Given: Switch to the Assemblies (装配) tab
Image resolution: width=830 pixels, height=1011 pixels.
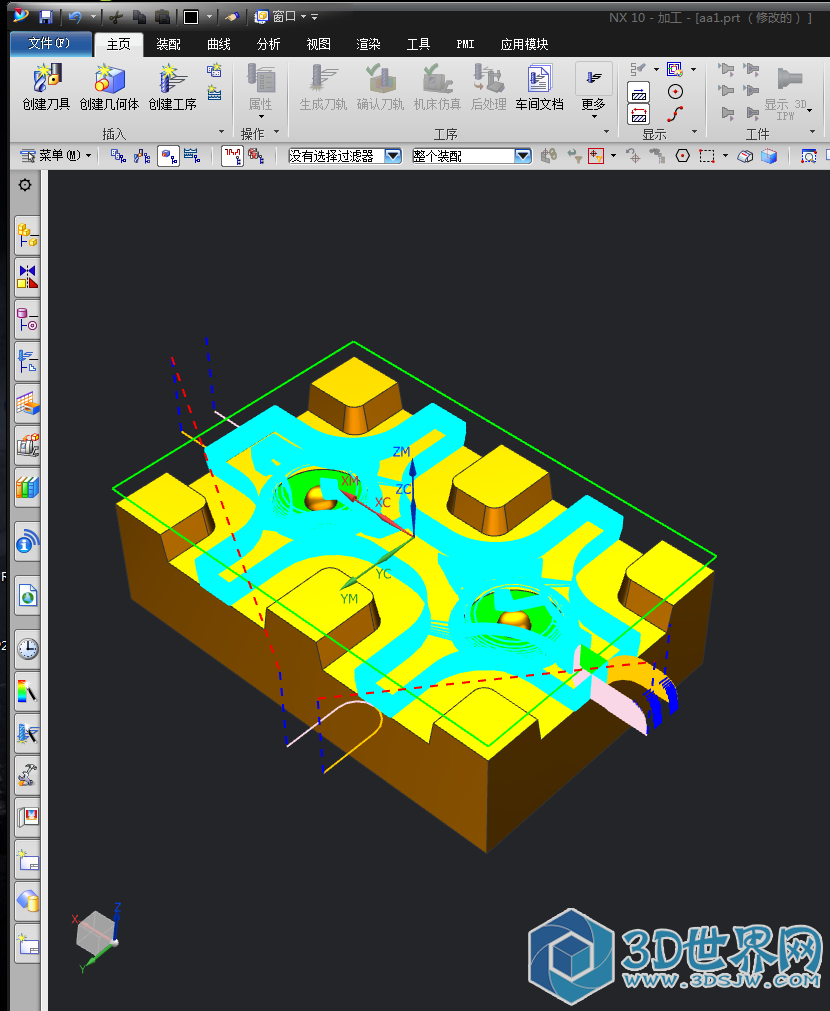Looking at the screenshot, I should tap(168, 44).
